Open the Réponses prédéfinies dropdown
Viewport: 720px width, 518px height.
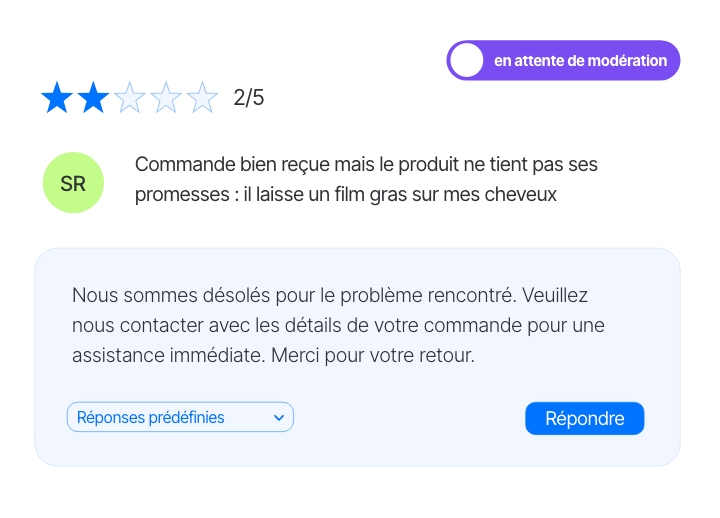coord(180,417)
